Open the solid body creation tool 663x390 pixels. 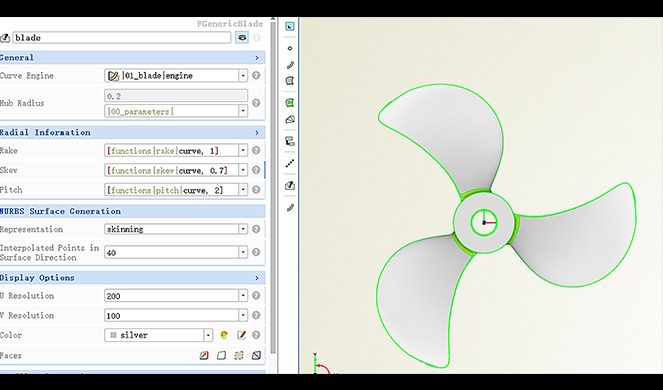pos(290,119)
